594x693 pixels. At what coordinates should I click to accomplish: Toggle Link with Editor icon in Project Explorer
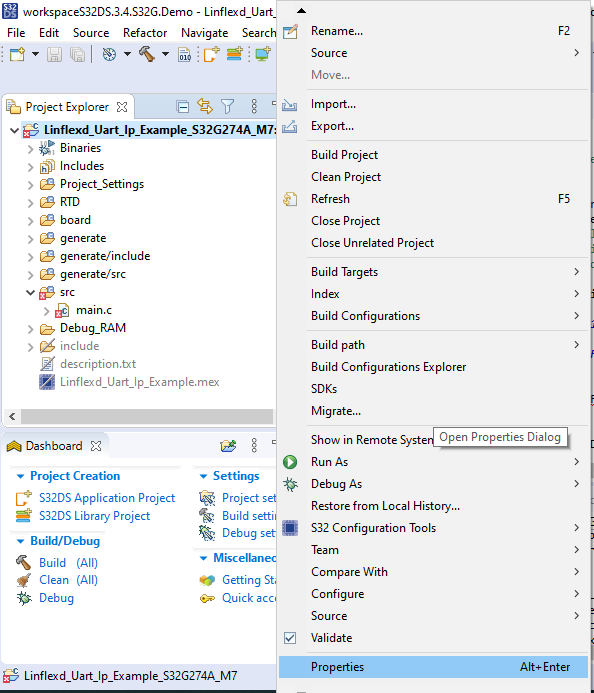pos(205,107)
